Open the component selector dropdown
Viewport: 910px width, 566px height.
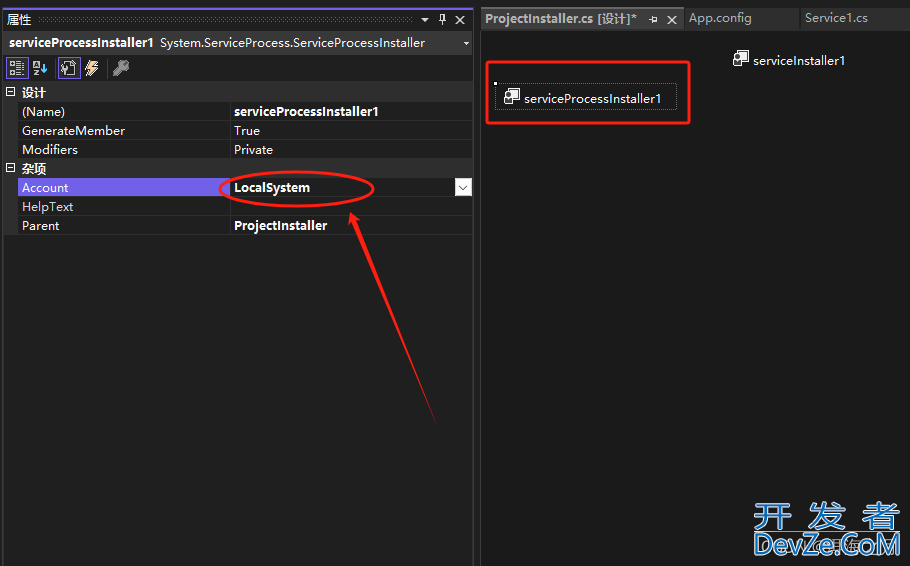pos(465,43)
